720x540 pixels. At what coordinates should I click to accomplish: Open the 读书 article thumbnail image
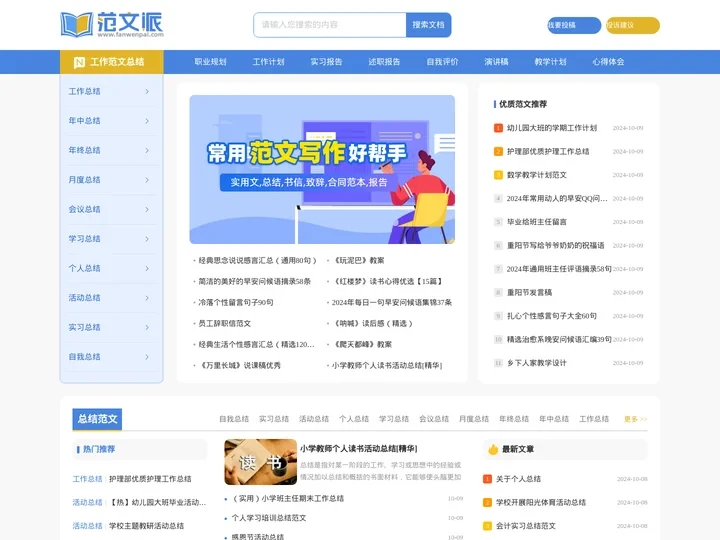260,462
